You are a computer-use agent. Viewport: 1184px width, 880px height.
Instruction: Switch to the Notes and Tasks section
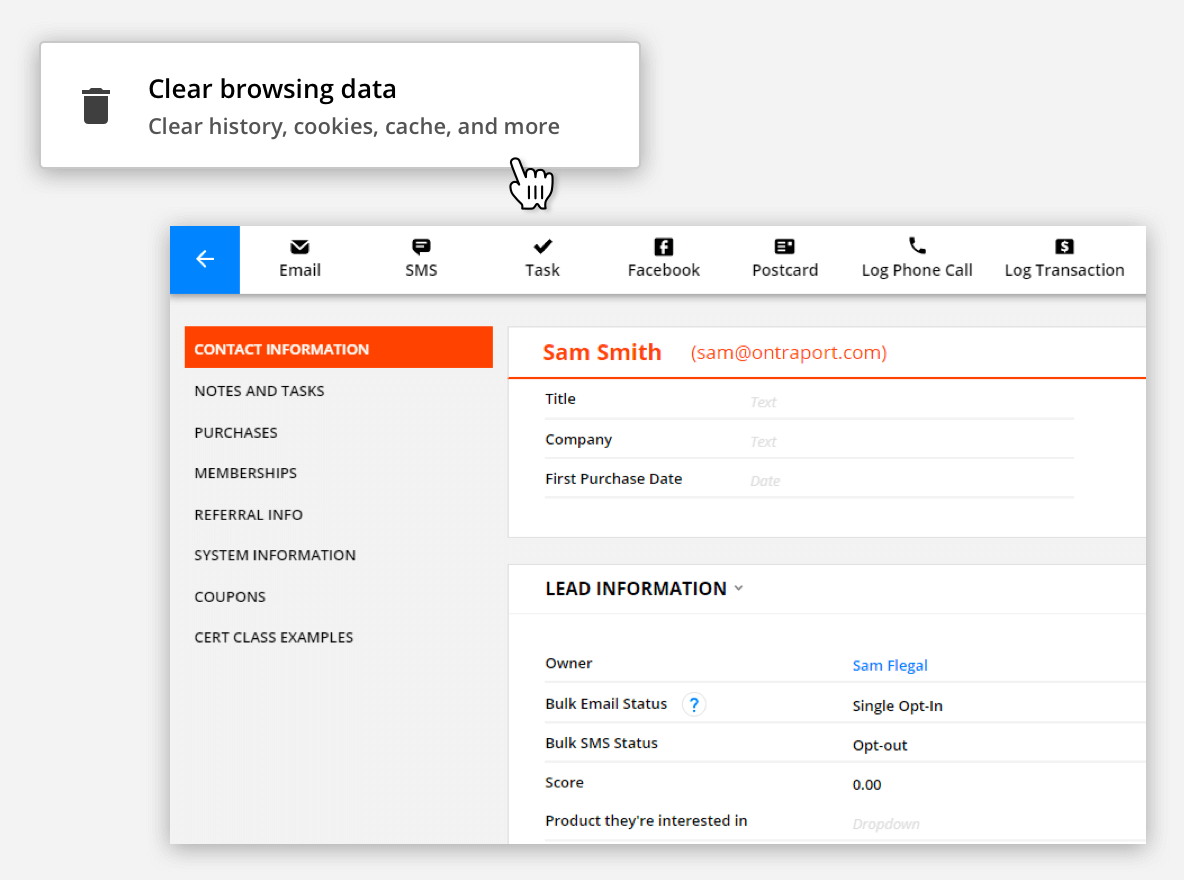click(x=259, y=391)
